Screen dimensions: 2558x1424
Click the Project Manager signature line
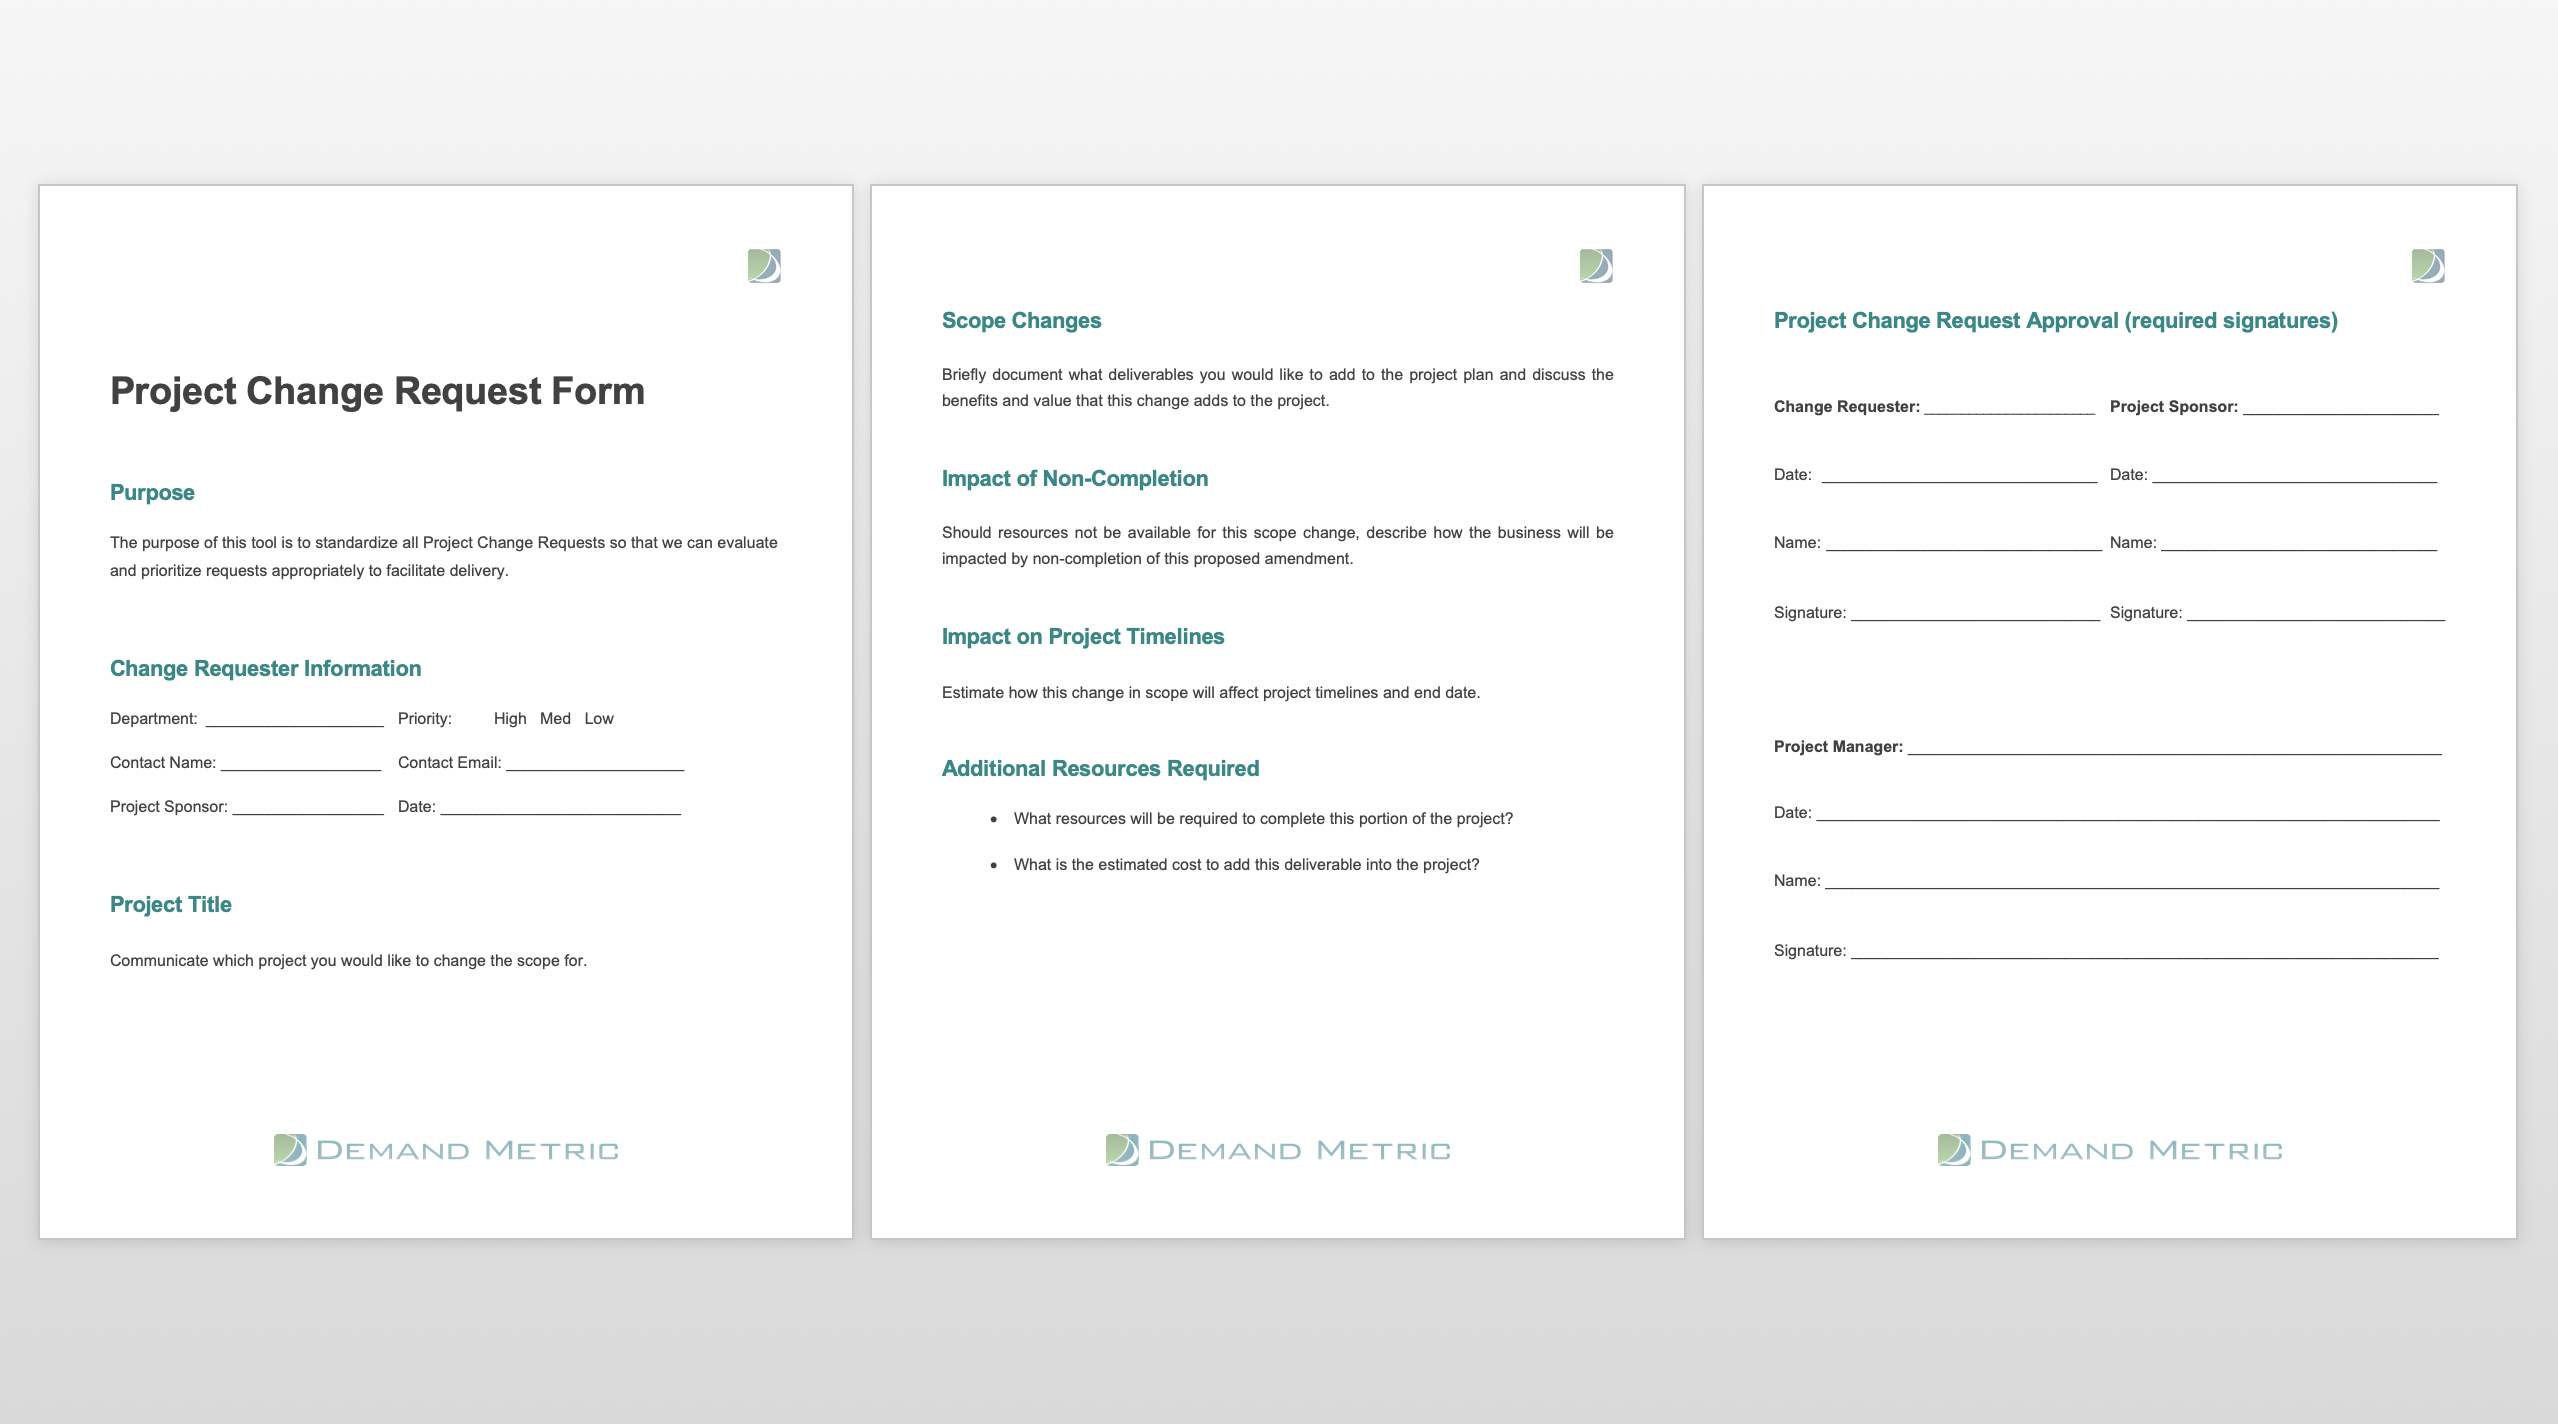(2144, 953)
